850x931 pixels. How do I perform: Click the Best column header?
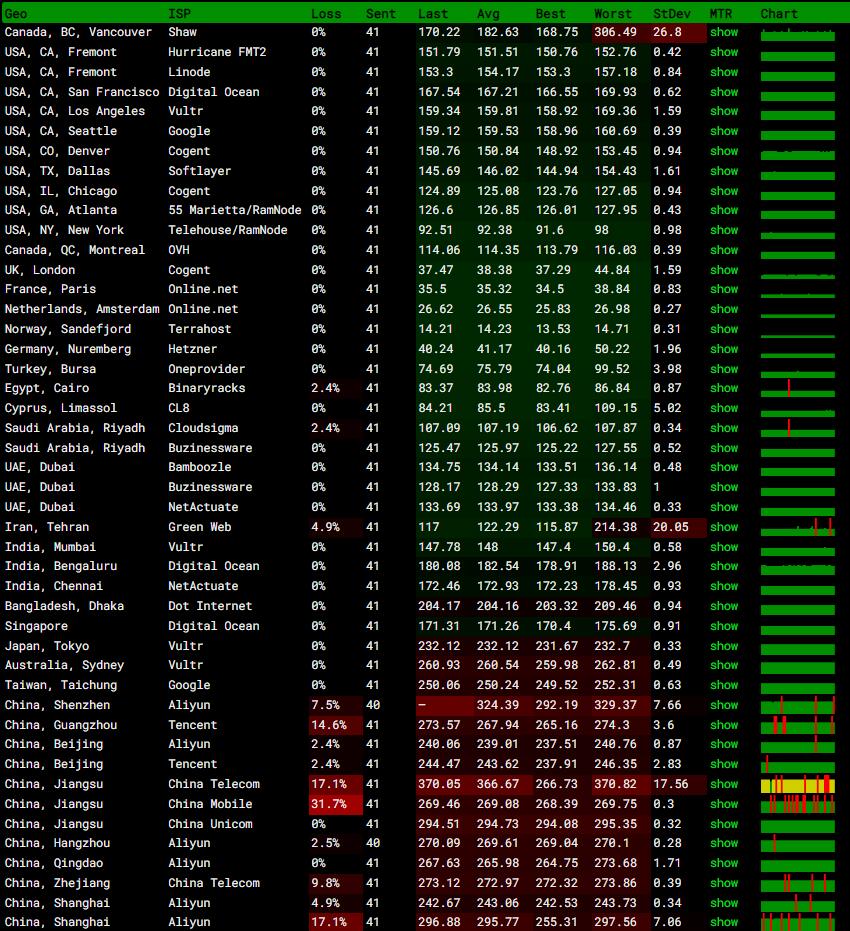pyautogui.click(x=550, y=14)
